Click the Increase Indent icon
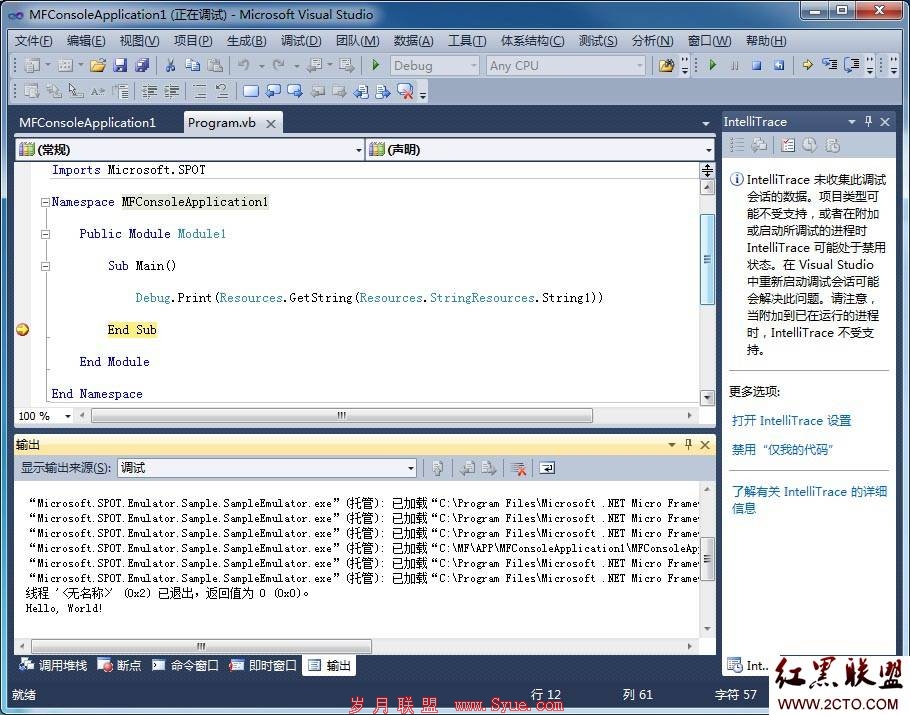Screen dimensions: 910x715 point(171,91)
